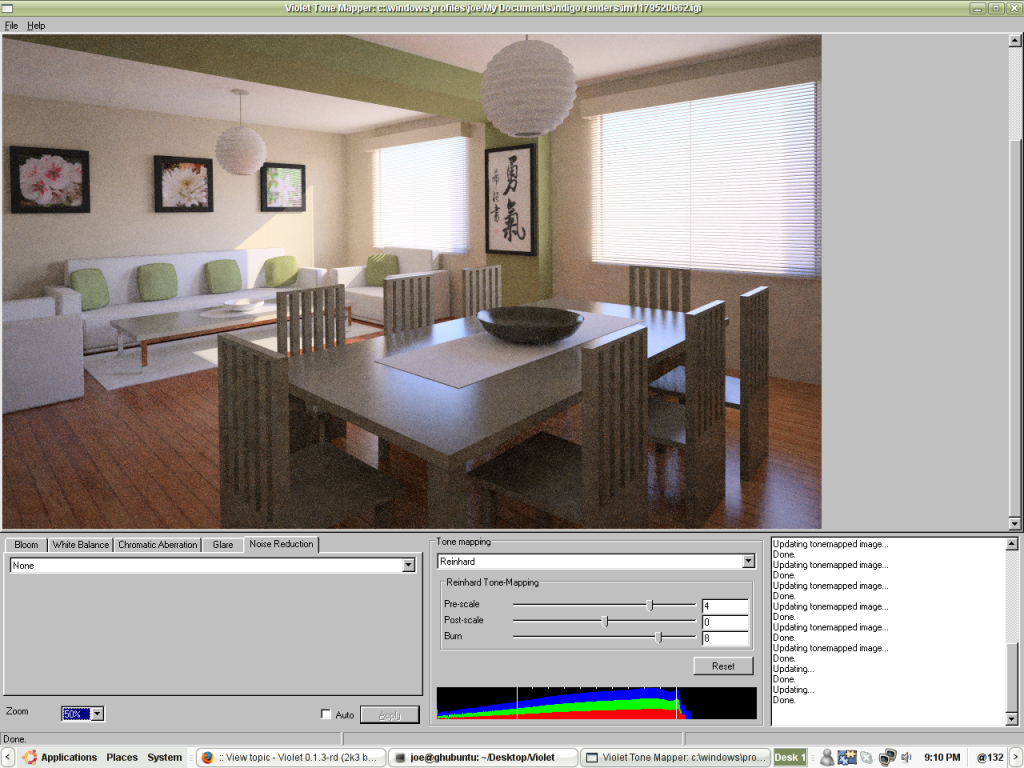The width and height of the screenshot is (1024, 768).
Task: Click the user presence tray icon
Action: click(827, 758)
